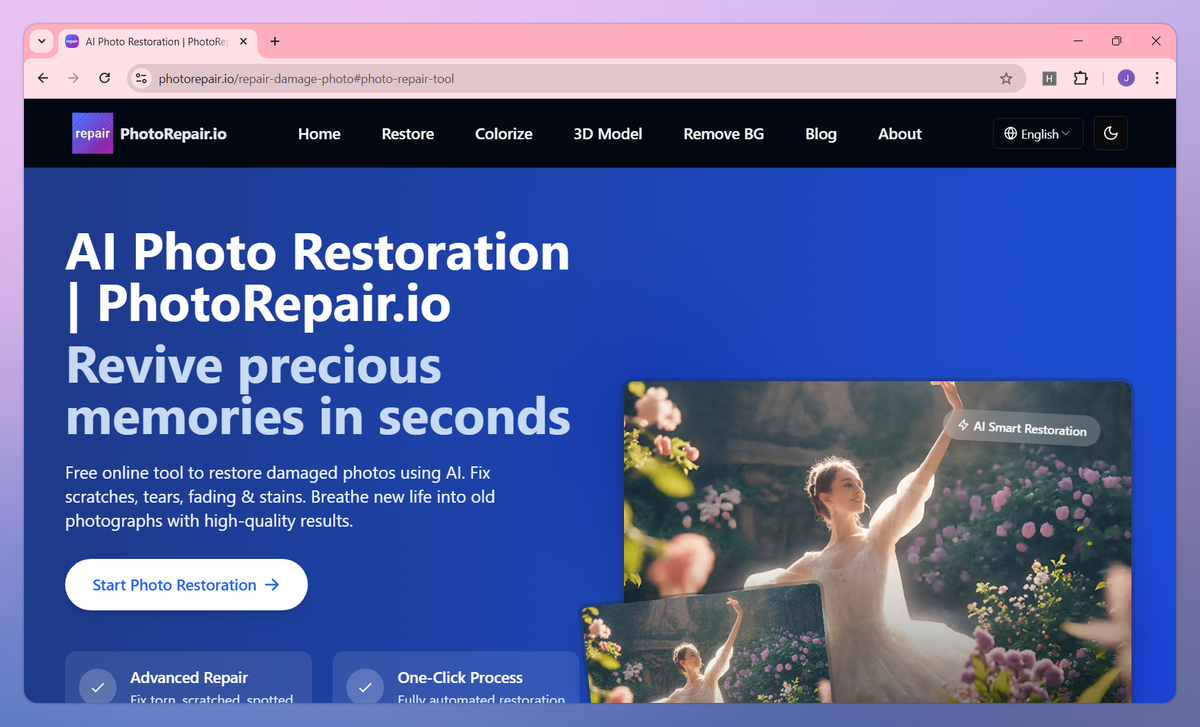This screenshot has height=727, width=1200.
Task: Click the AI Smart Restoration badge
Action: (1022, 427)
